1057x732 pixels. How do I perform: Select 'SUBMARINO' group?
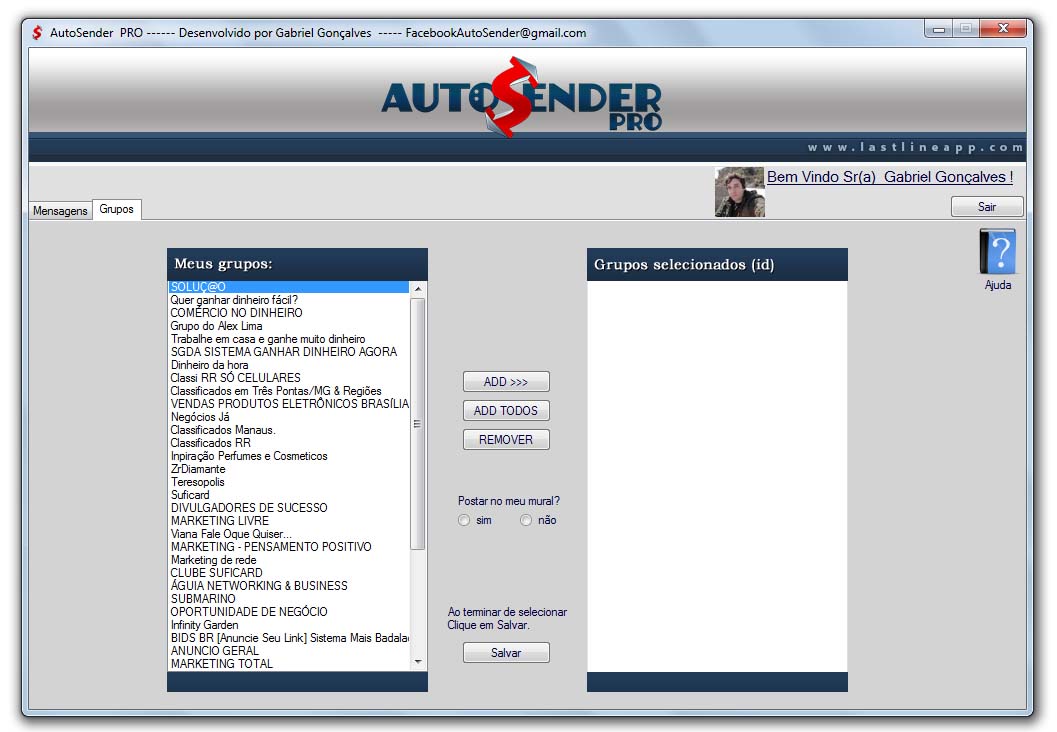click(289, 599)
